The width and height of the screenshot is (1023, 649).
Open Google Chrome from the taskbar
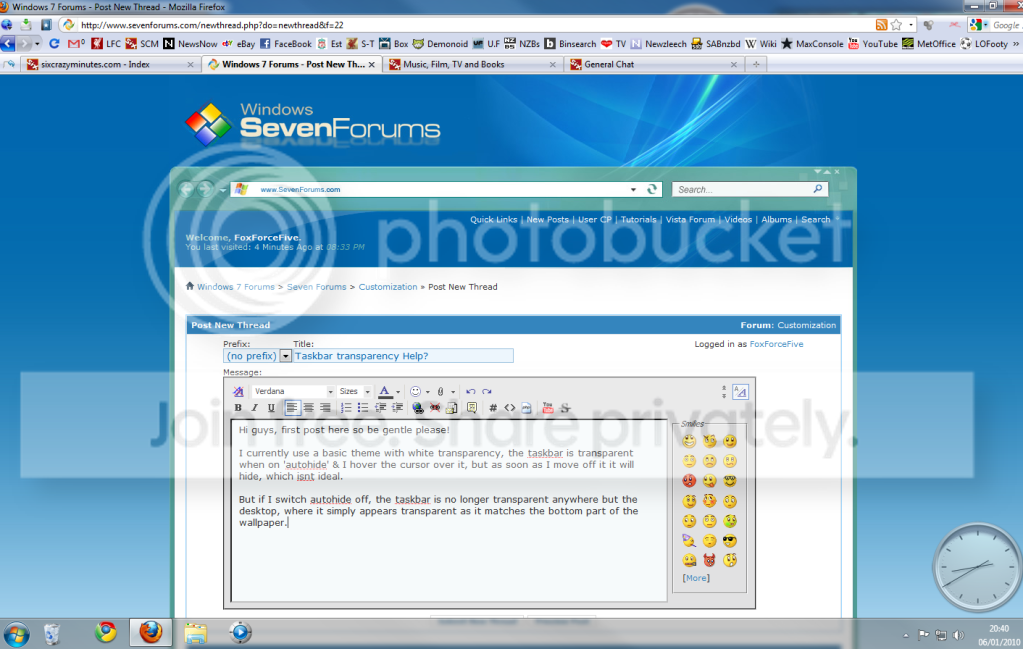click(x=106, y=632)
